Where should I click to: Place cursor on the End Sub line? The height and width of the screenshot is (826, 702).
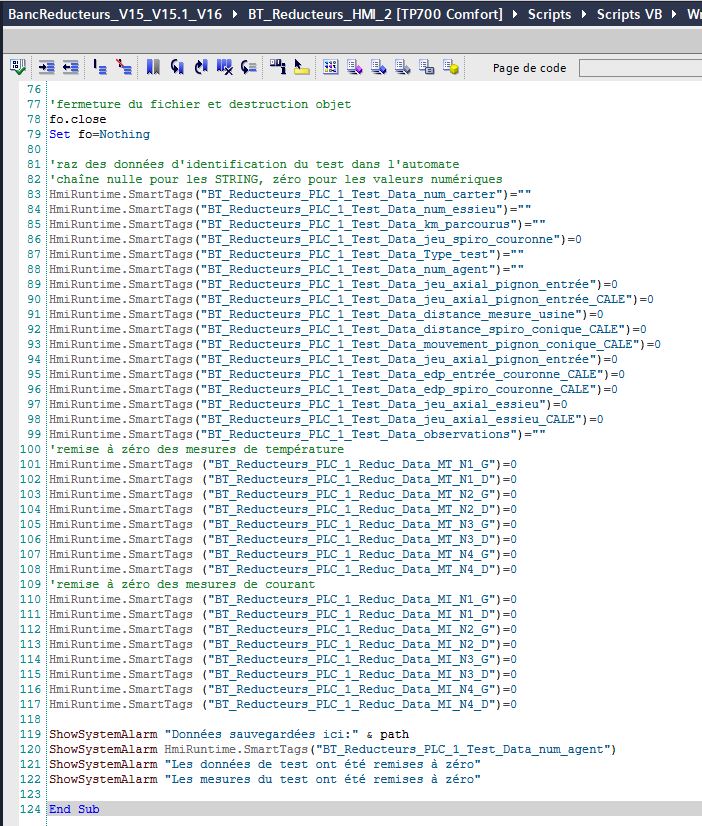tap(75, 809)
